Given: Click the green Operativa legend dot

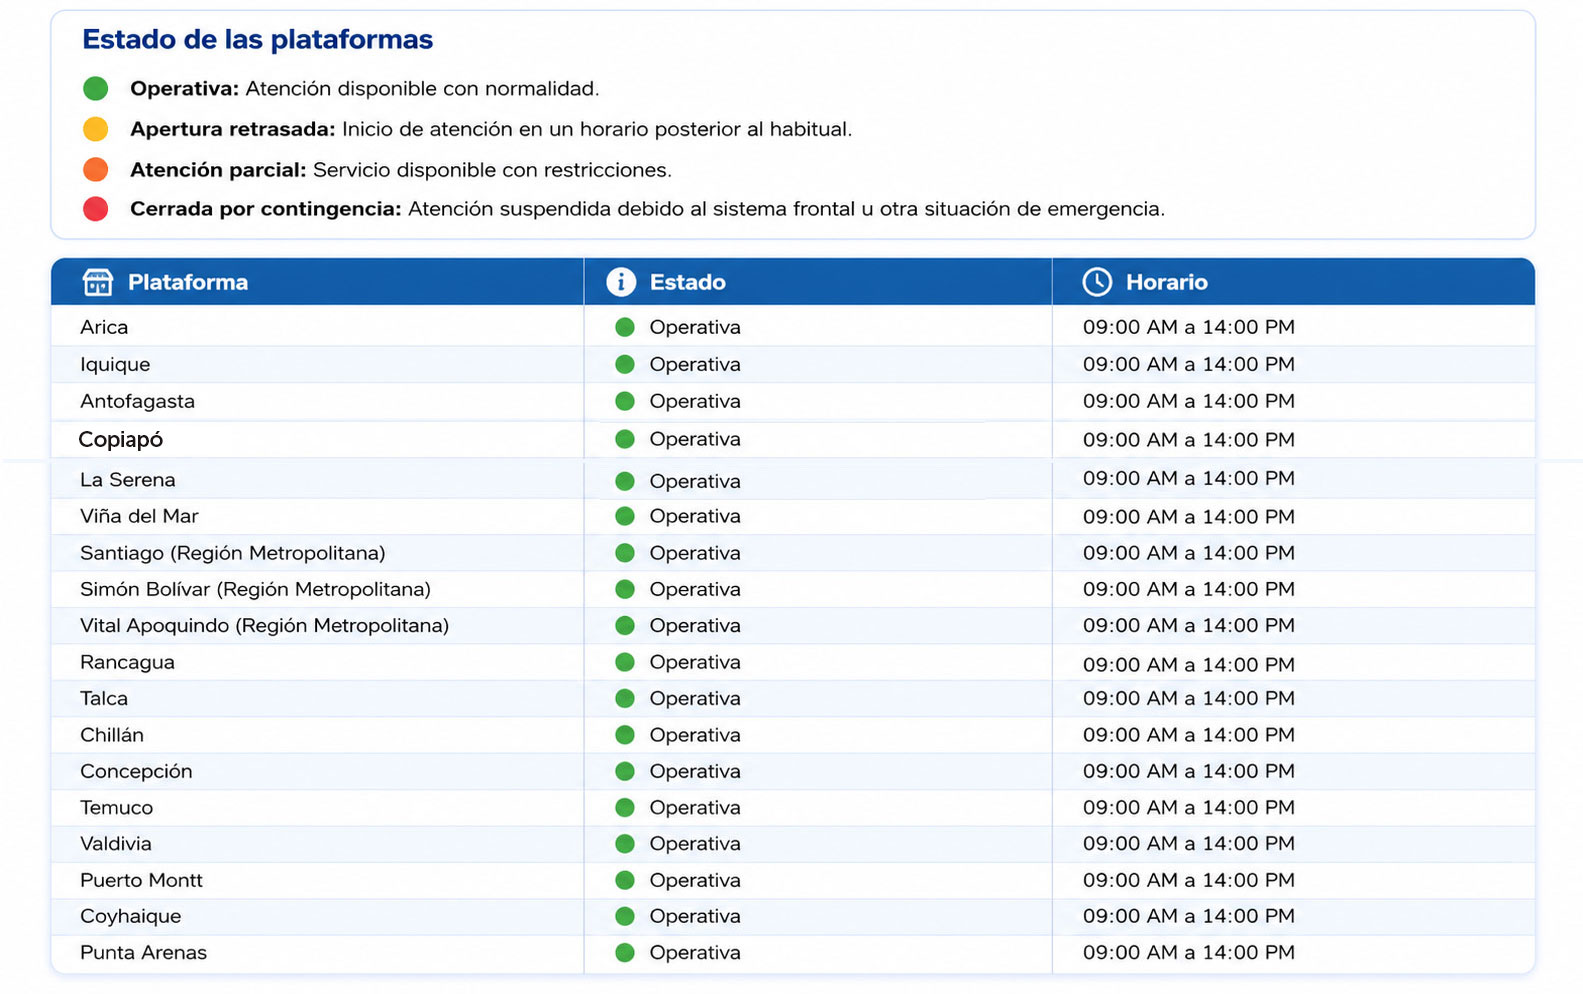Looking at the screenshot, I should 96,89.
